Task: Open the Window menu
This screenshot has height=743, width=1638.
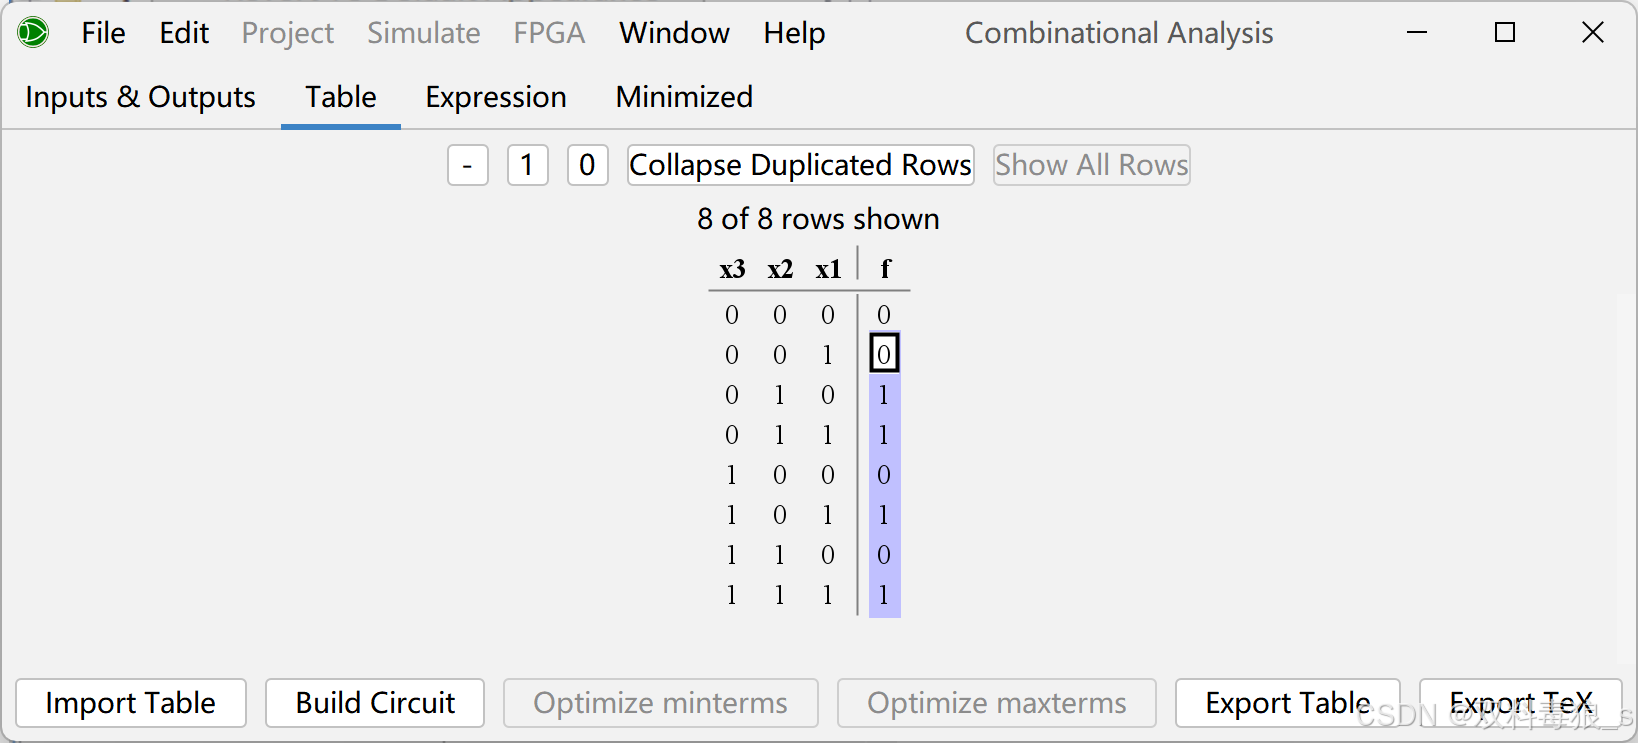Action: coord(674,33)
